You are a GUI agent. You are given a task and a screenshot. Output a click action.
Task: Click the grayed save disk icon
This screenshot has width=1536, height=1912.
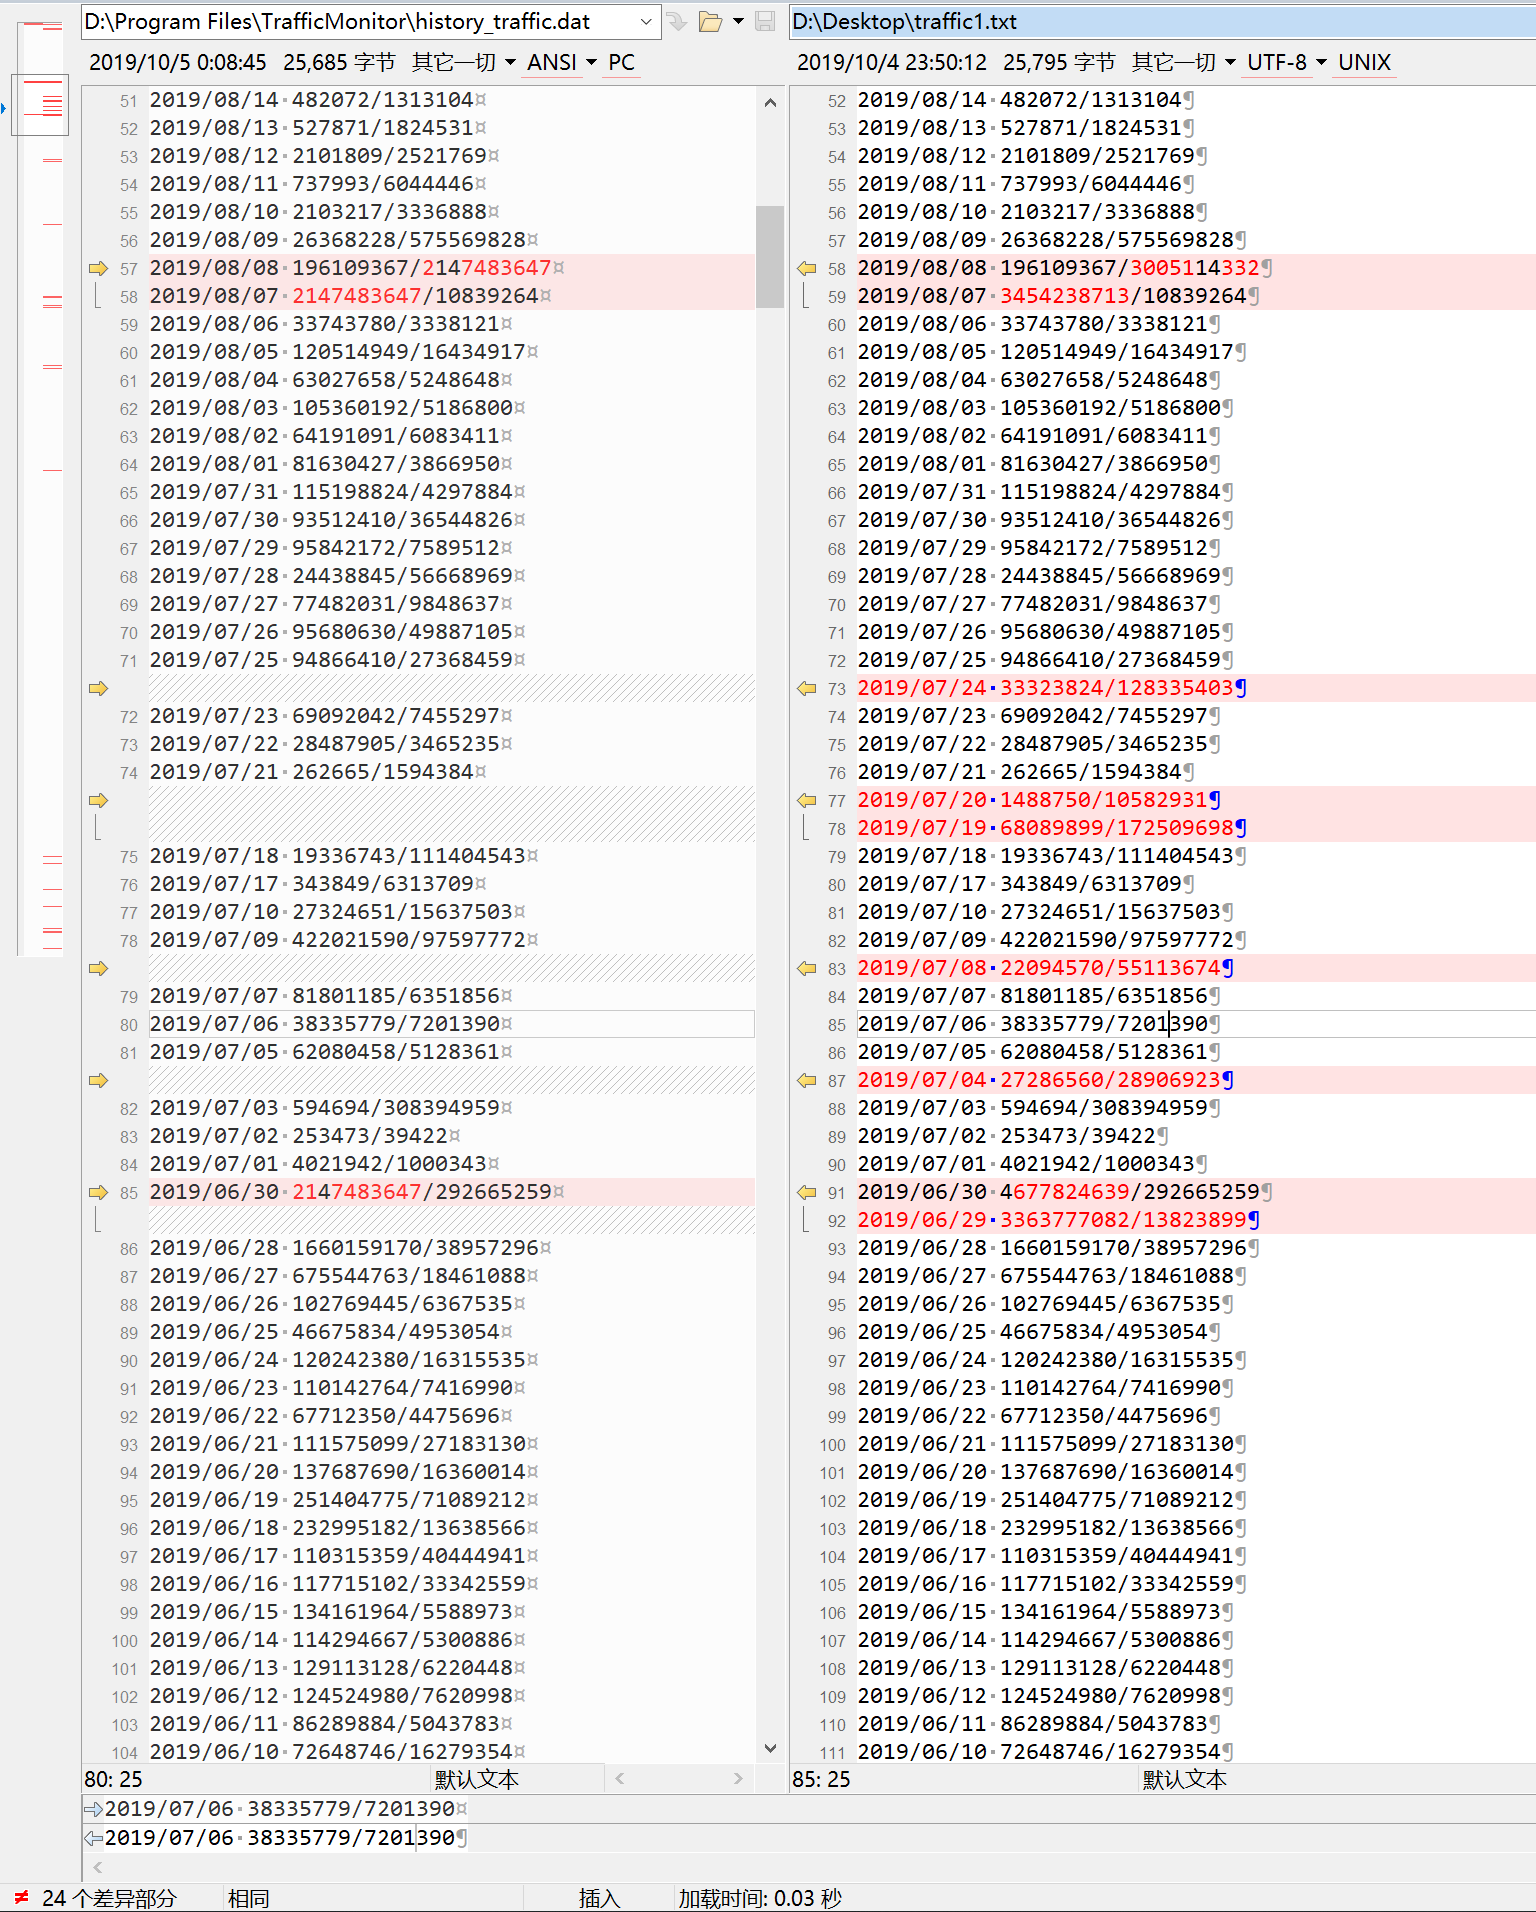(765, 22)
